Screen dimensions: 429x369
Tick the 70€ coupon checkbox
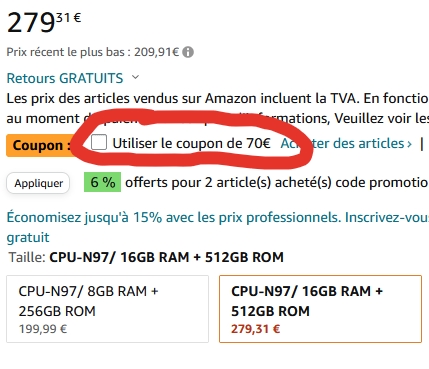(99, 142)
